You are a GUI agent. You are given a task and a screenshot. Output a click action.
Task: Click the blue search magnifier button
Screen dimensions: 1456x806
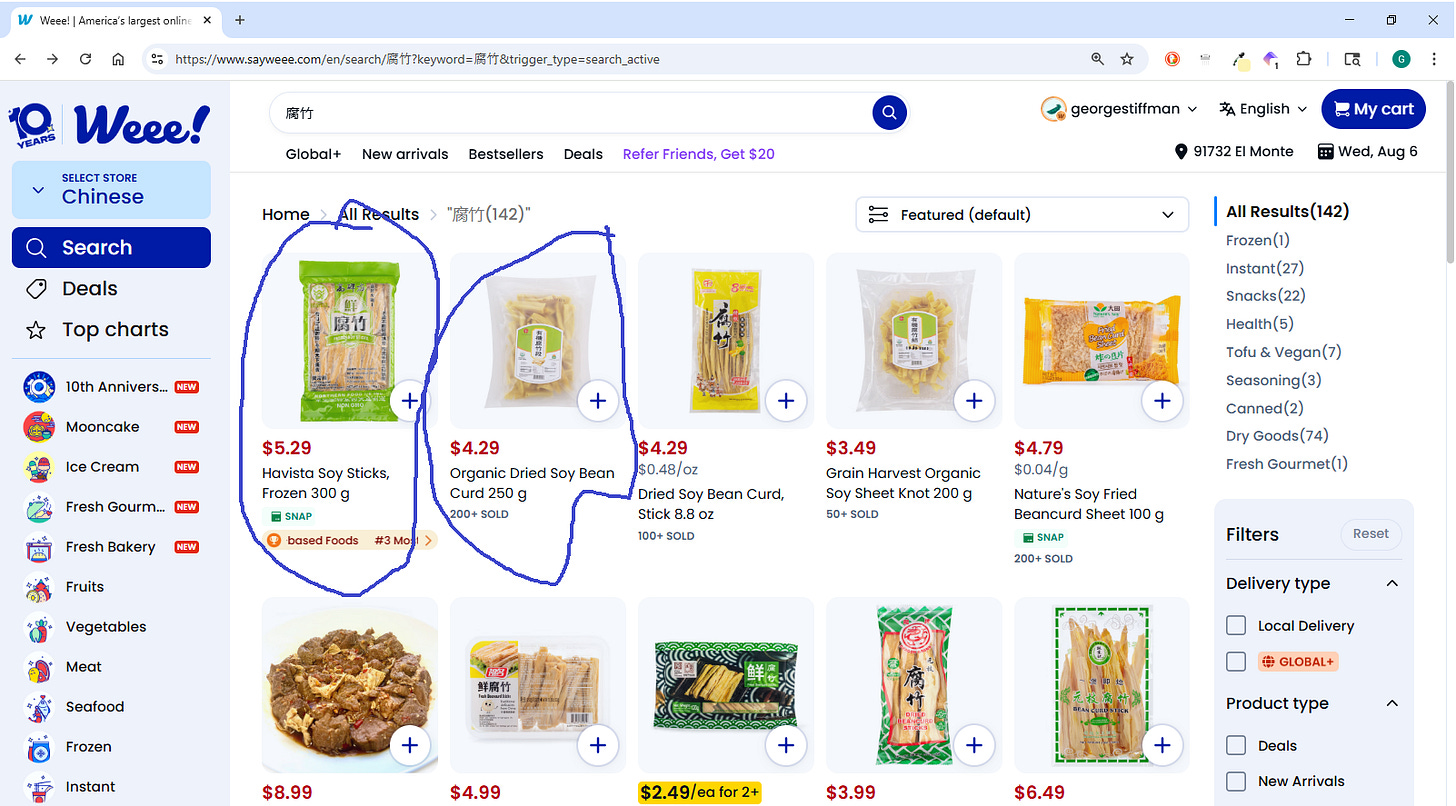(889, 113)
